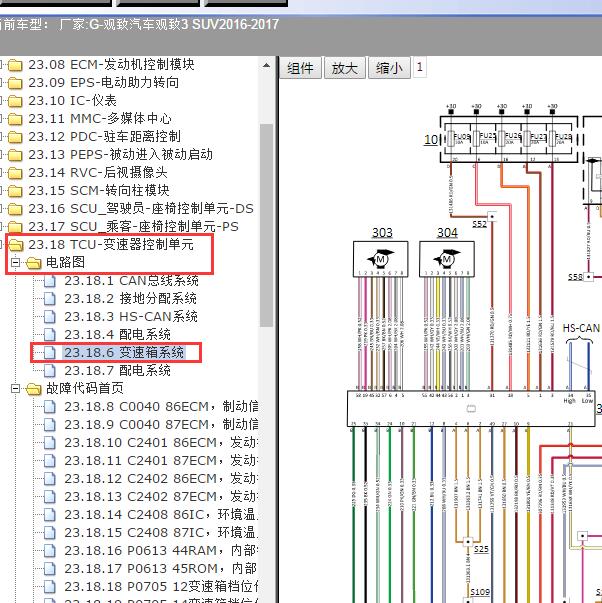Click the tree scrollbar up arrow
Viewport: 602px width, 603px height.
[x=266, y=65]
